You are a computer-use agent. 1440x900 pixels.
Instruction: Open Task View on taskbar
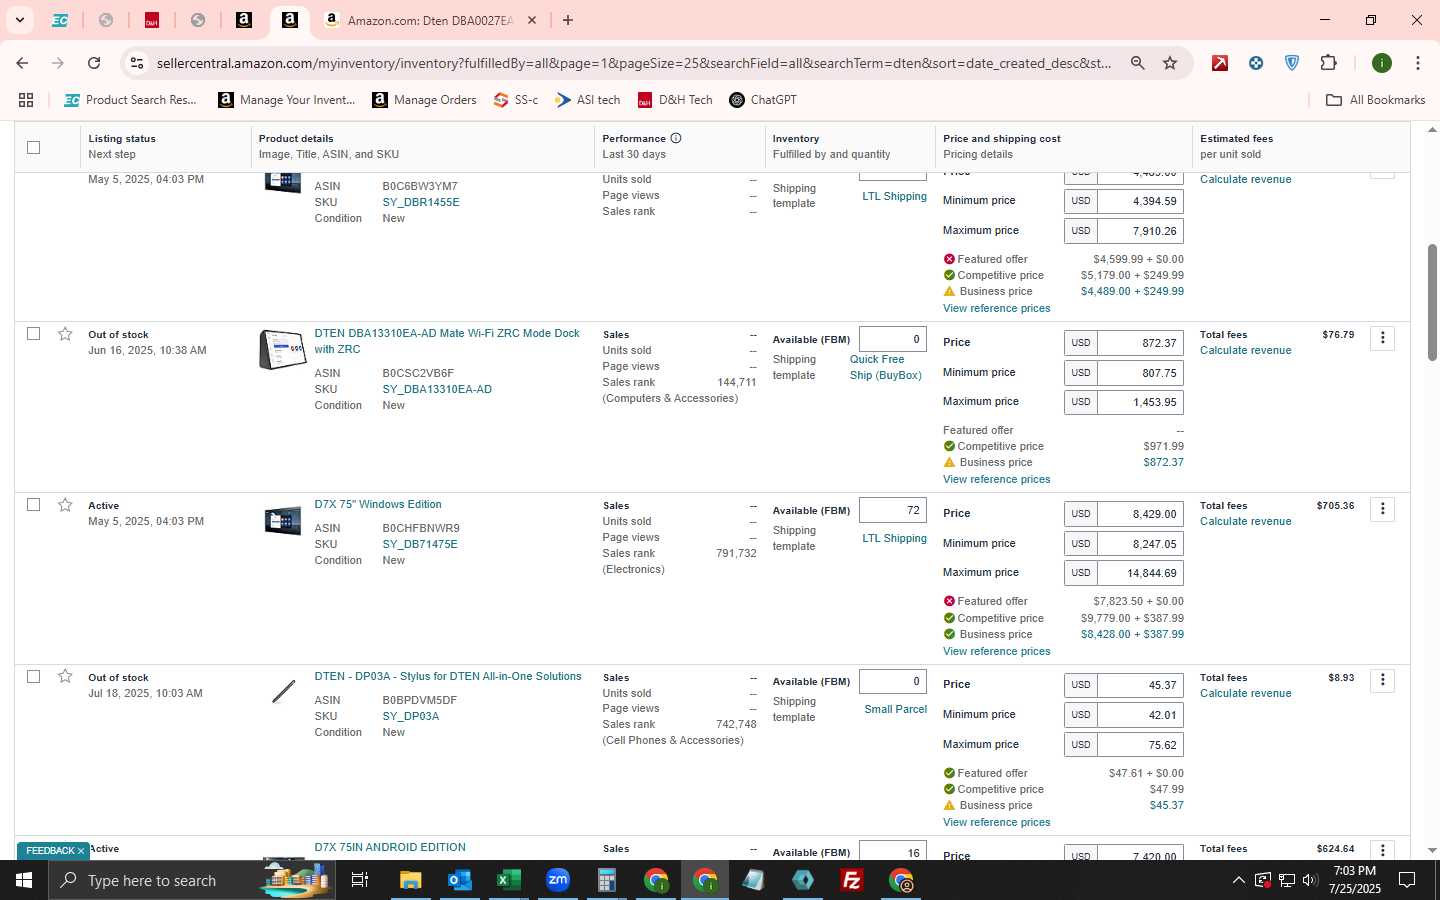click(360, 880)
